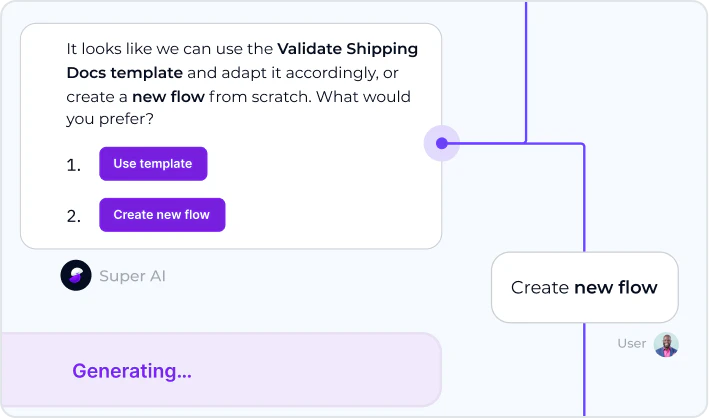Screen dimensions: 709x418
Task: Click the "User" label beside the avatar
Action: [631, 344]
